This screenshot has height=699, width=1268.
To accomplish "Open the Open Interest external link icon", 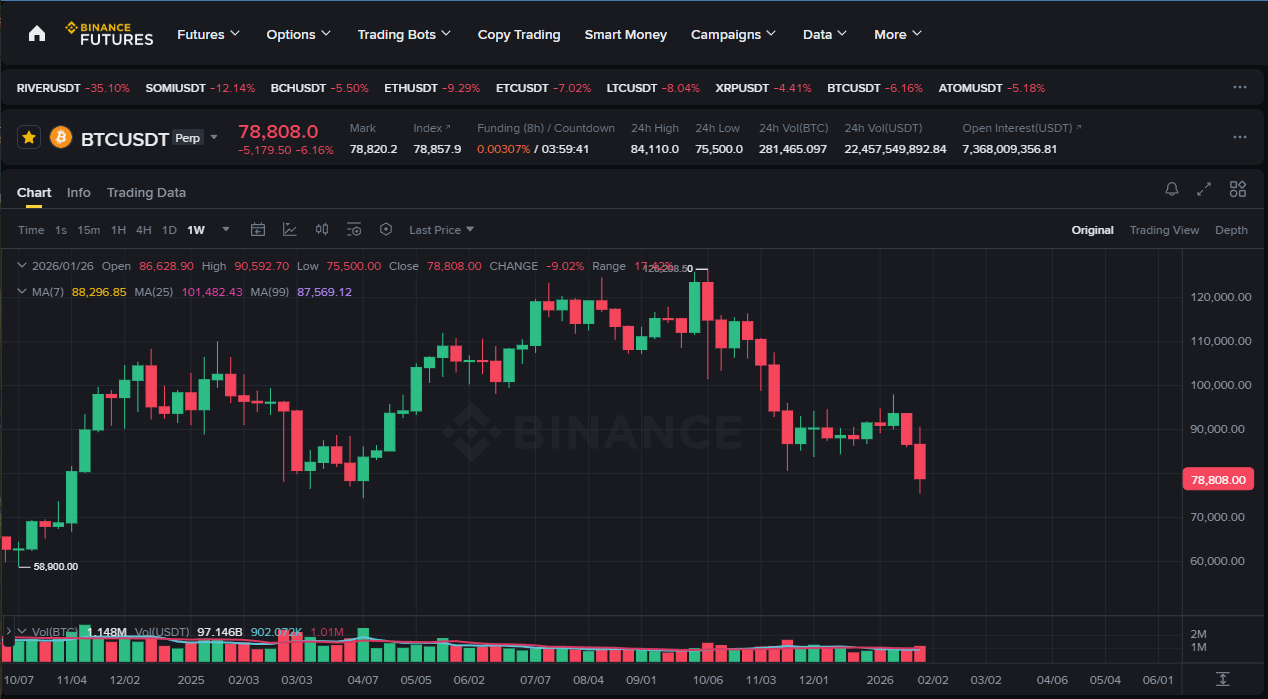I will pyautogui.click(x=1079, y=128).
